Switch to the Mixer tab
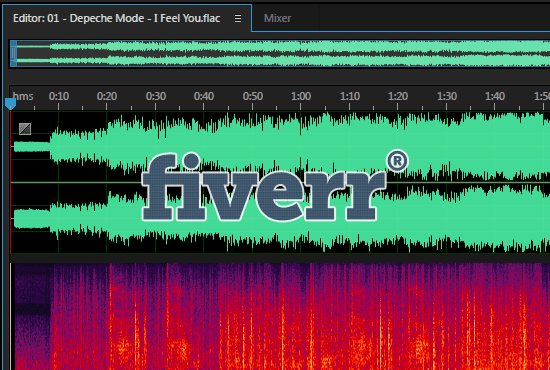Screen dimensions: 550x370 (x=277, y=18)
